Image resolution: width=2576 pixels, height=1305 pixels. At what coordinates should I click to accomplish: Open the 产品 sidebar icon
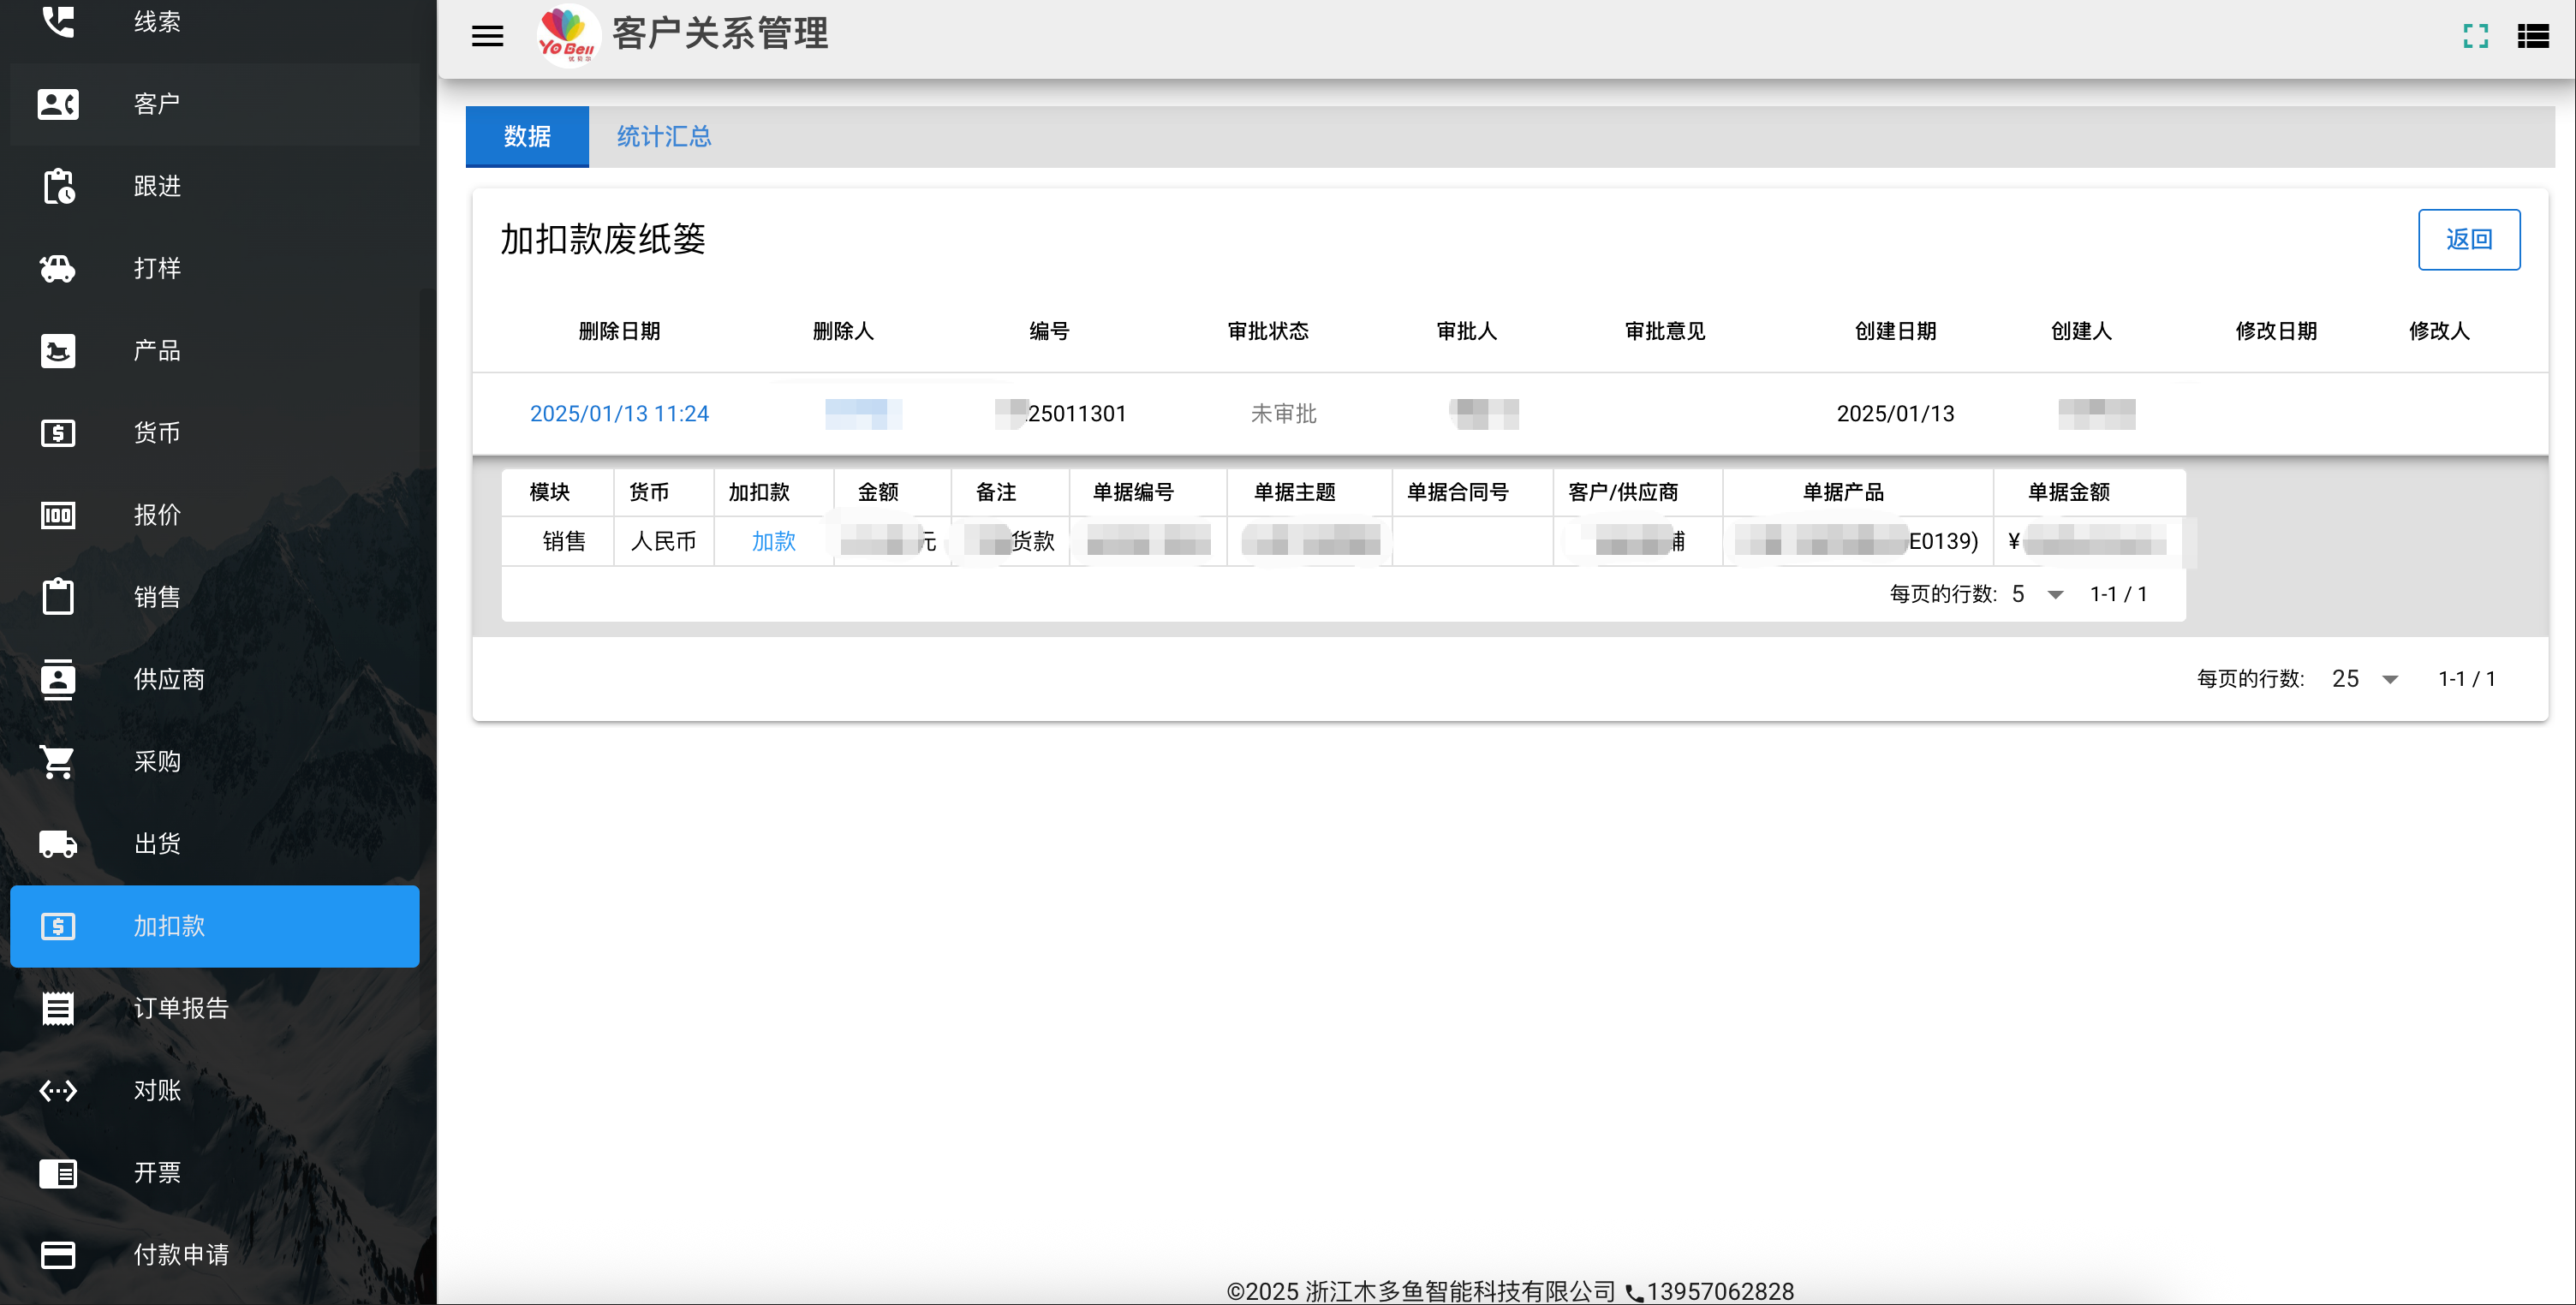[x=58, y=351]
